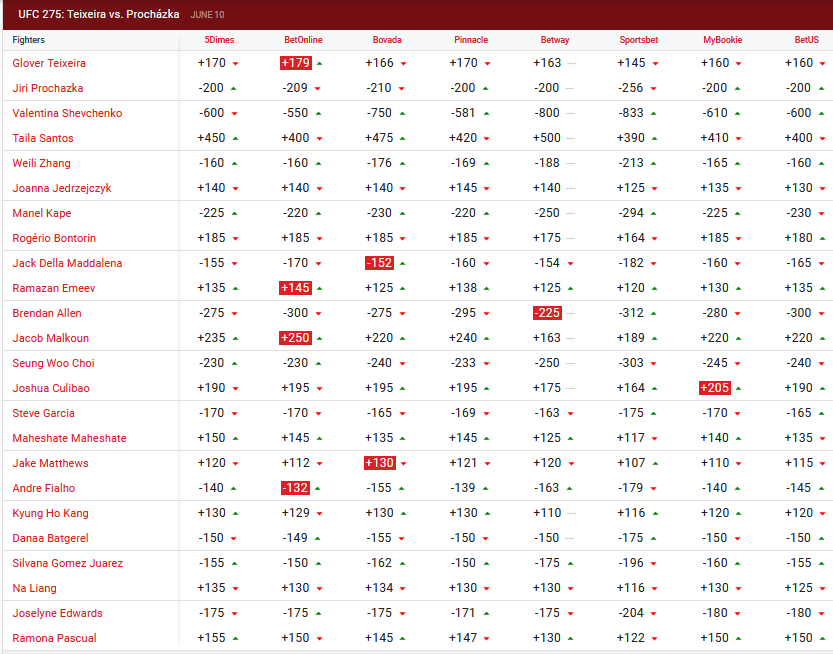The width and height of the screenshot is (833, 654).
Task: Select Sportsbet -256 odds for Jiri Prochazka
Action: (631, 88)
